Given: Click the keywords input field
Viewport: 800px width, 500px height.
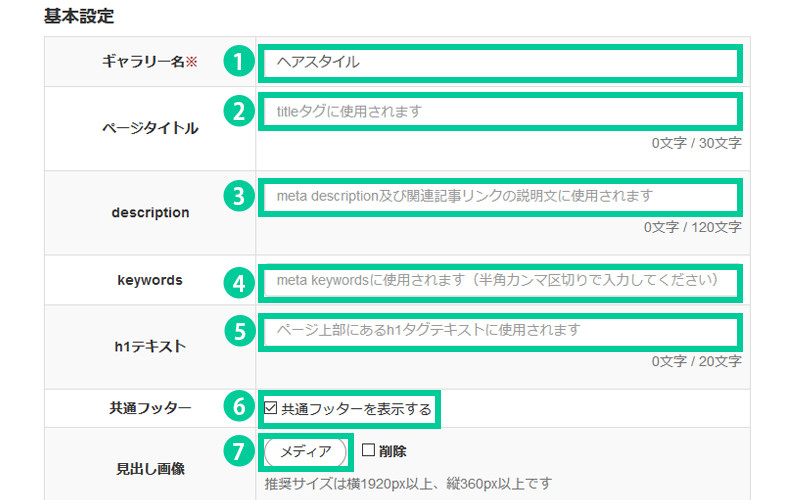Looking at the screenshot, I should (500, 281).
